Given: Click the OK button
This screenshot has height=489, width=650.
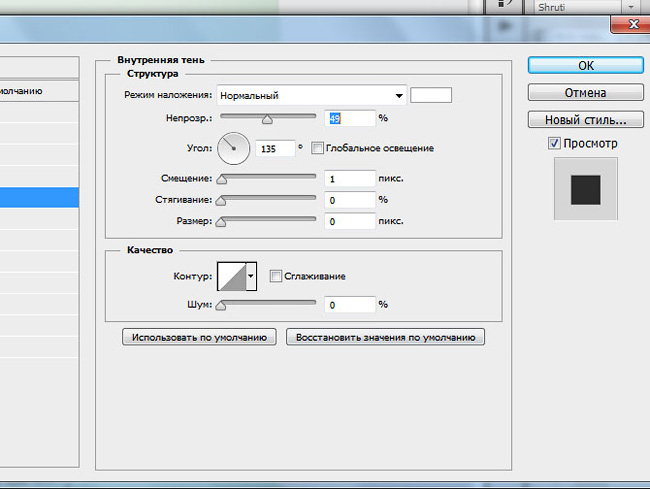Looking at the screenshot, I should (x=585, y=65).
